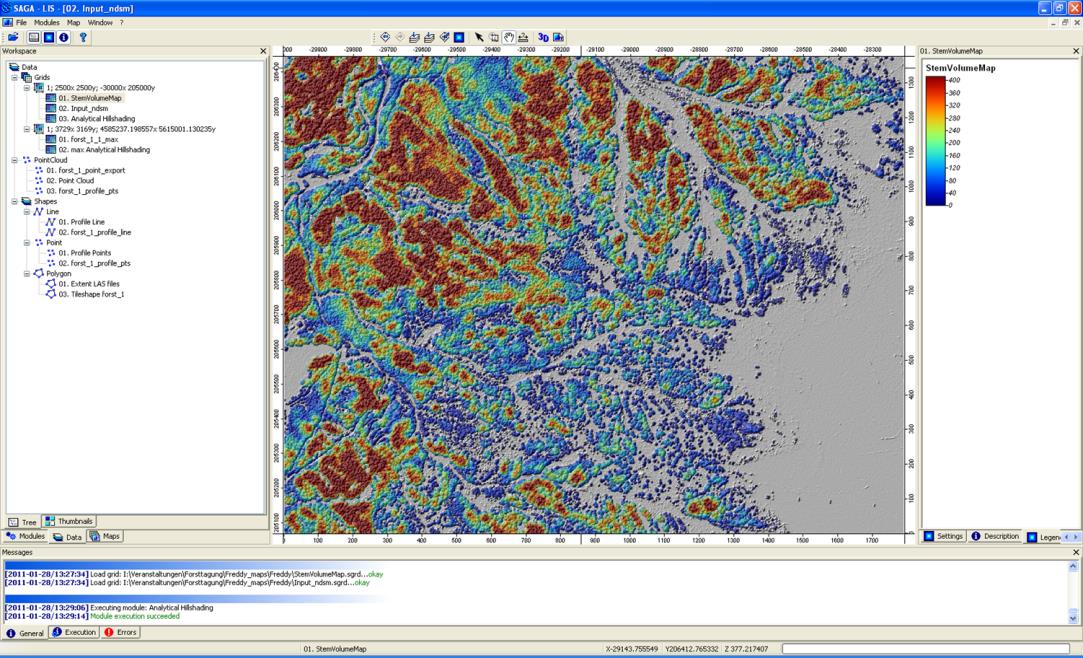Open the Map menu
The width and height of the screenshot is (1083, 658).
[73, 23]
